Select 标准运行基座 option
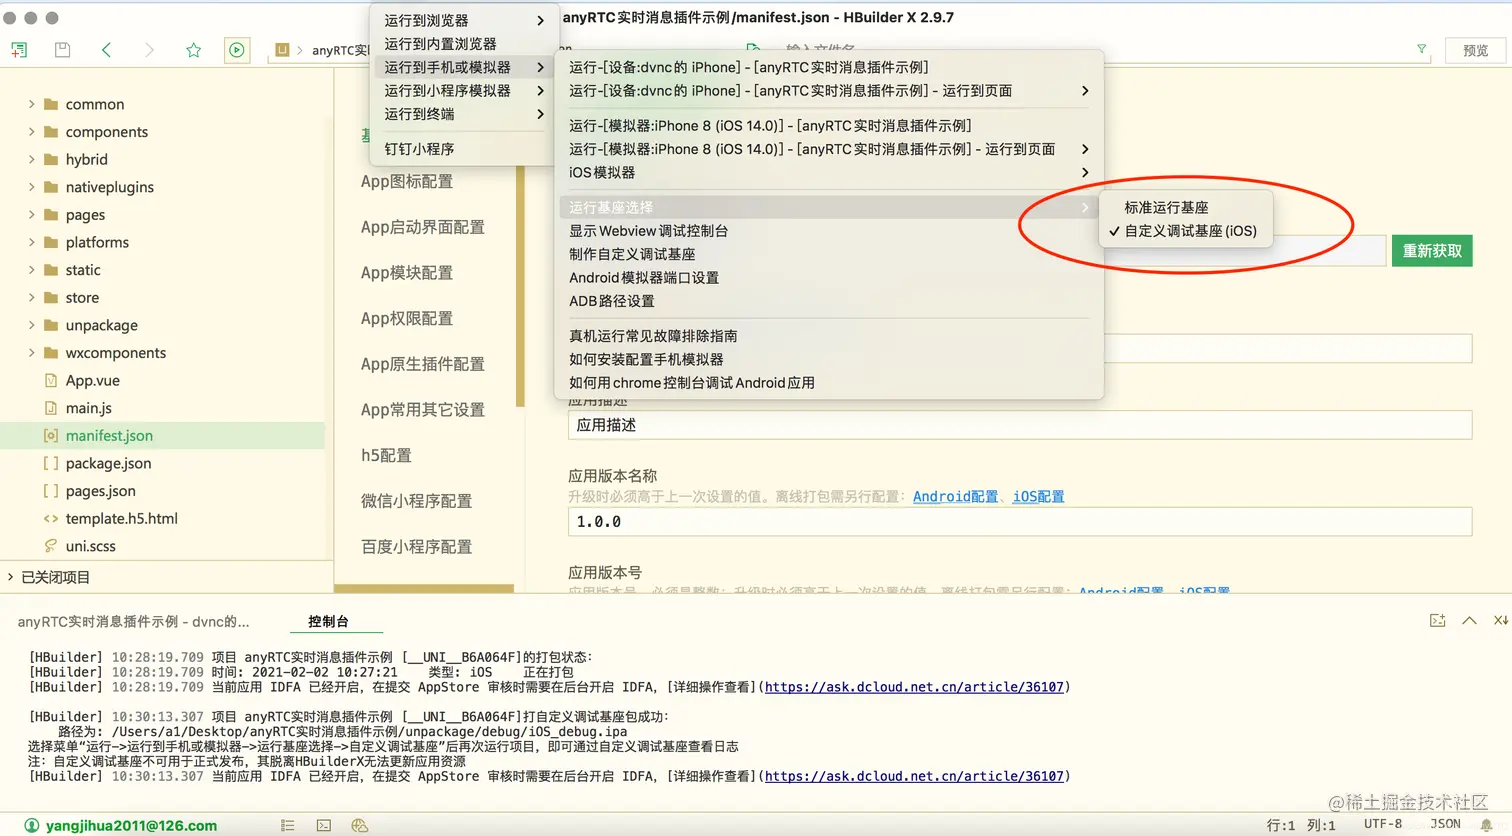 click(1185, 207)
